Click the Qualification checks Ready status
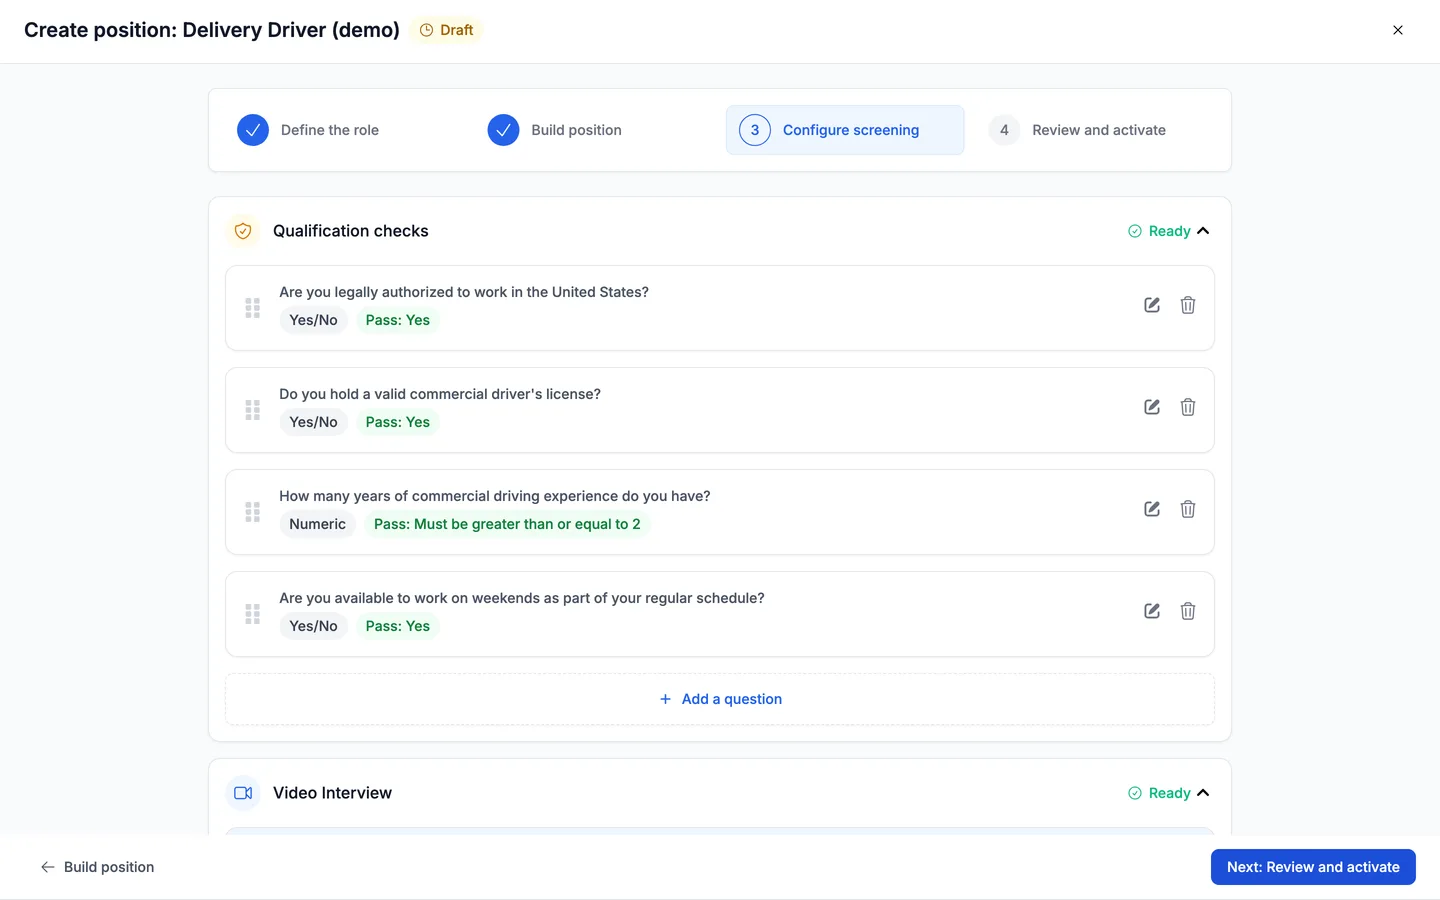 pyautogui.click(x=1159, y=231)
